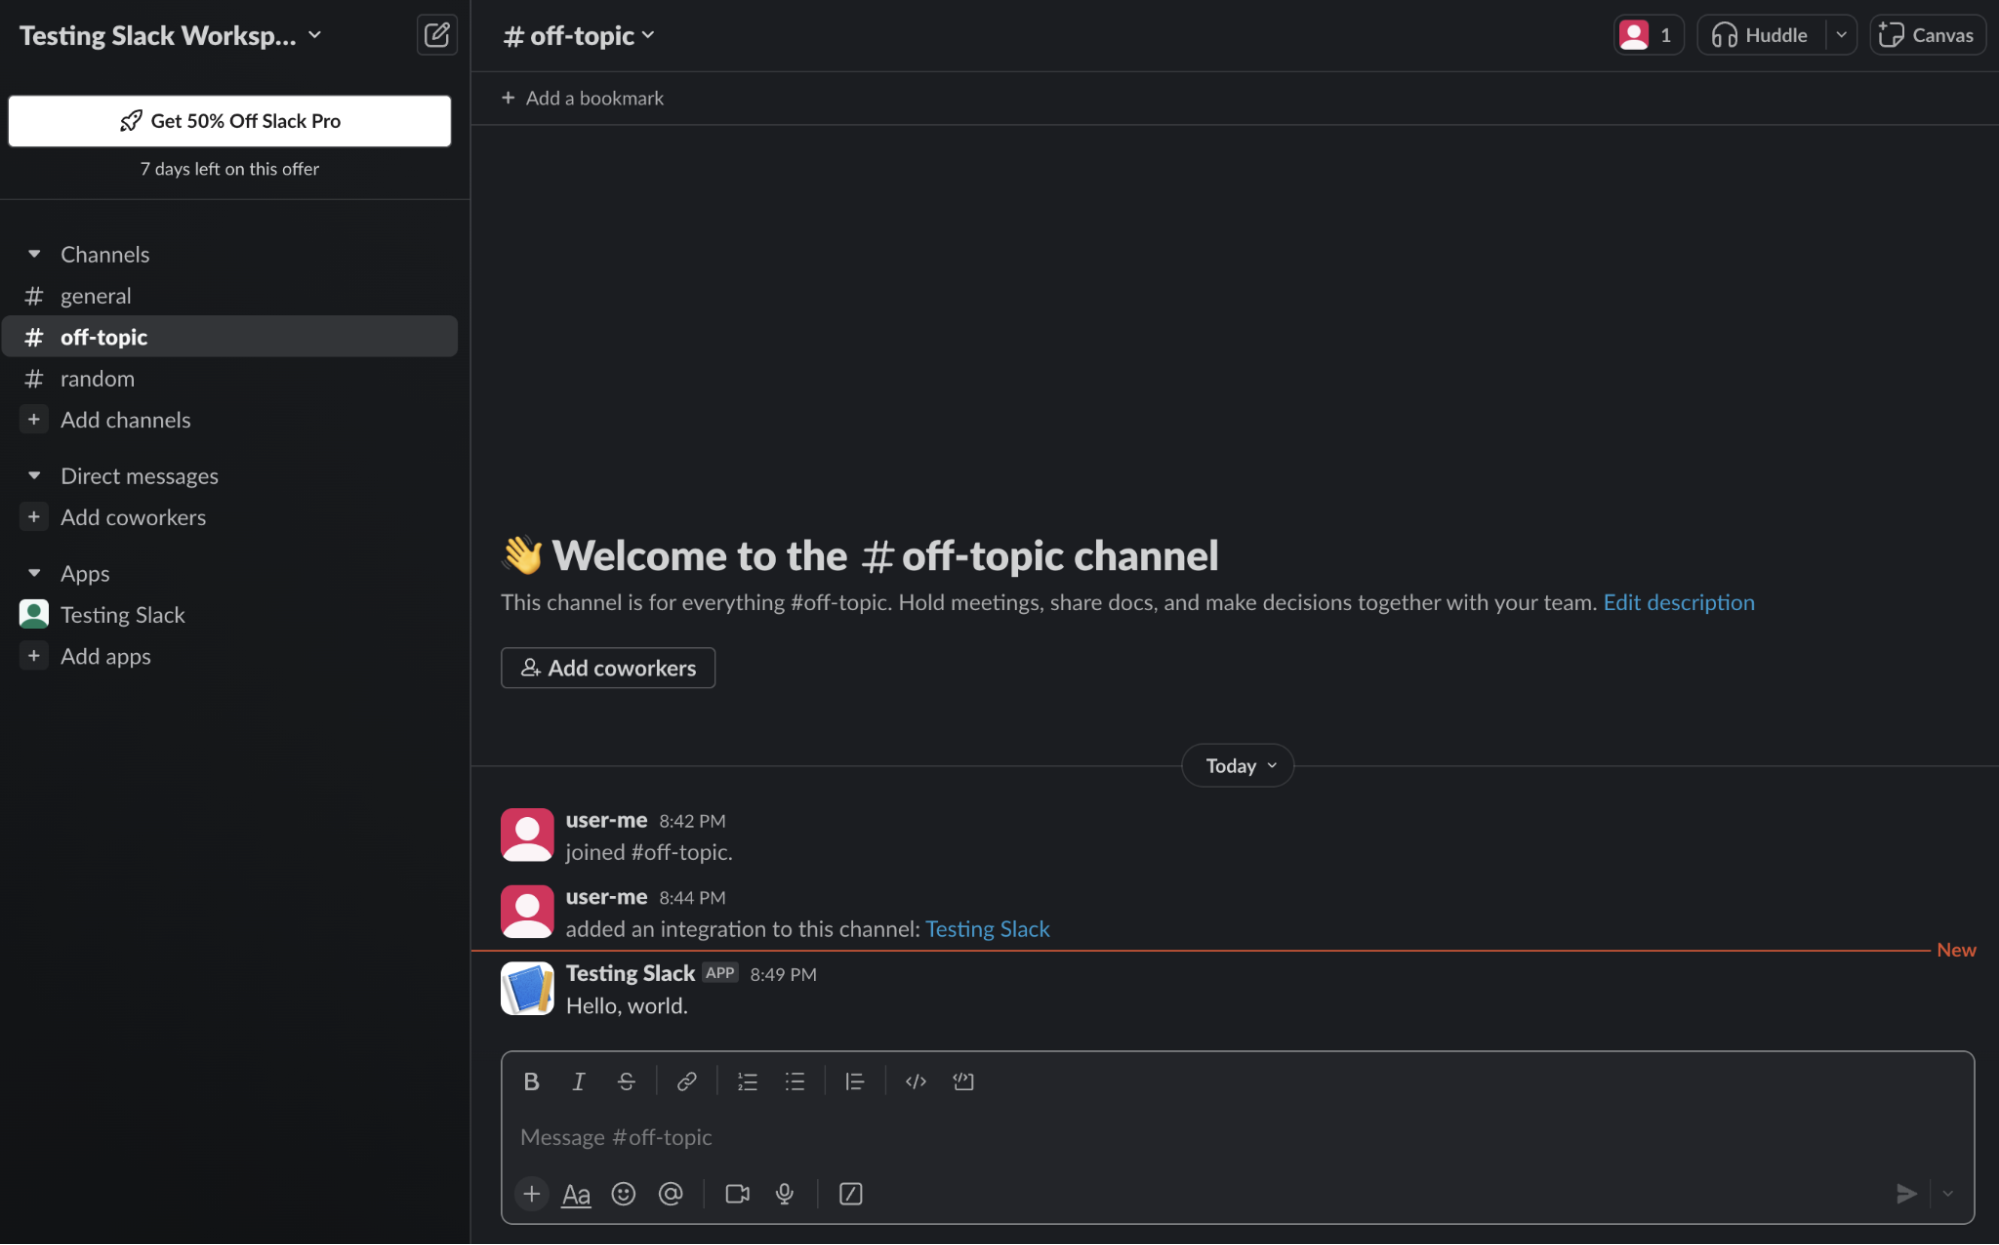The width and height of the screenshot is (1999, 1245).
Task: Open the emoji picker
Action: pos(623,1193)
